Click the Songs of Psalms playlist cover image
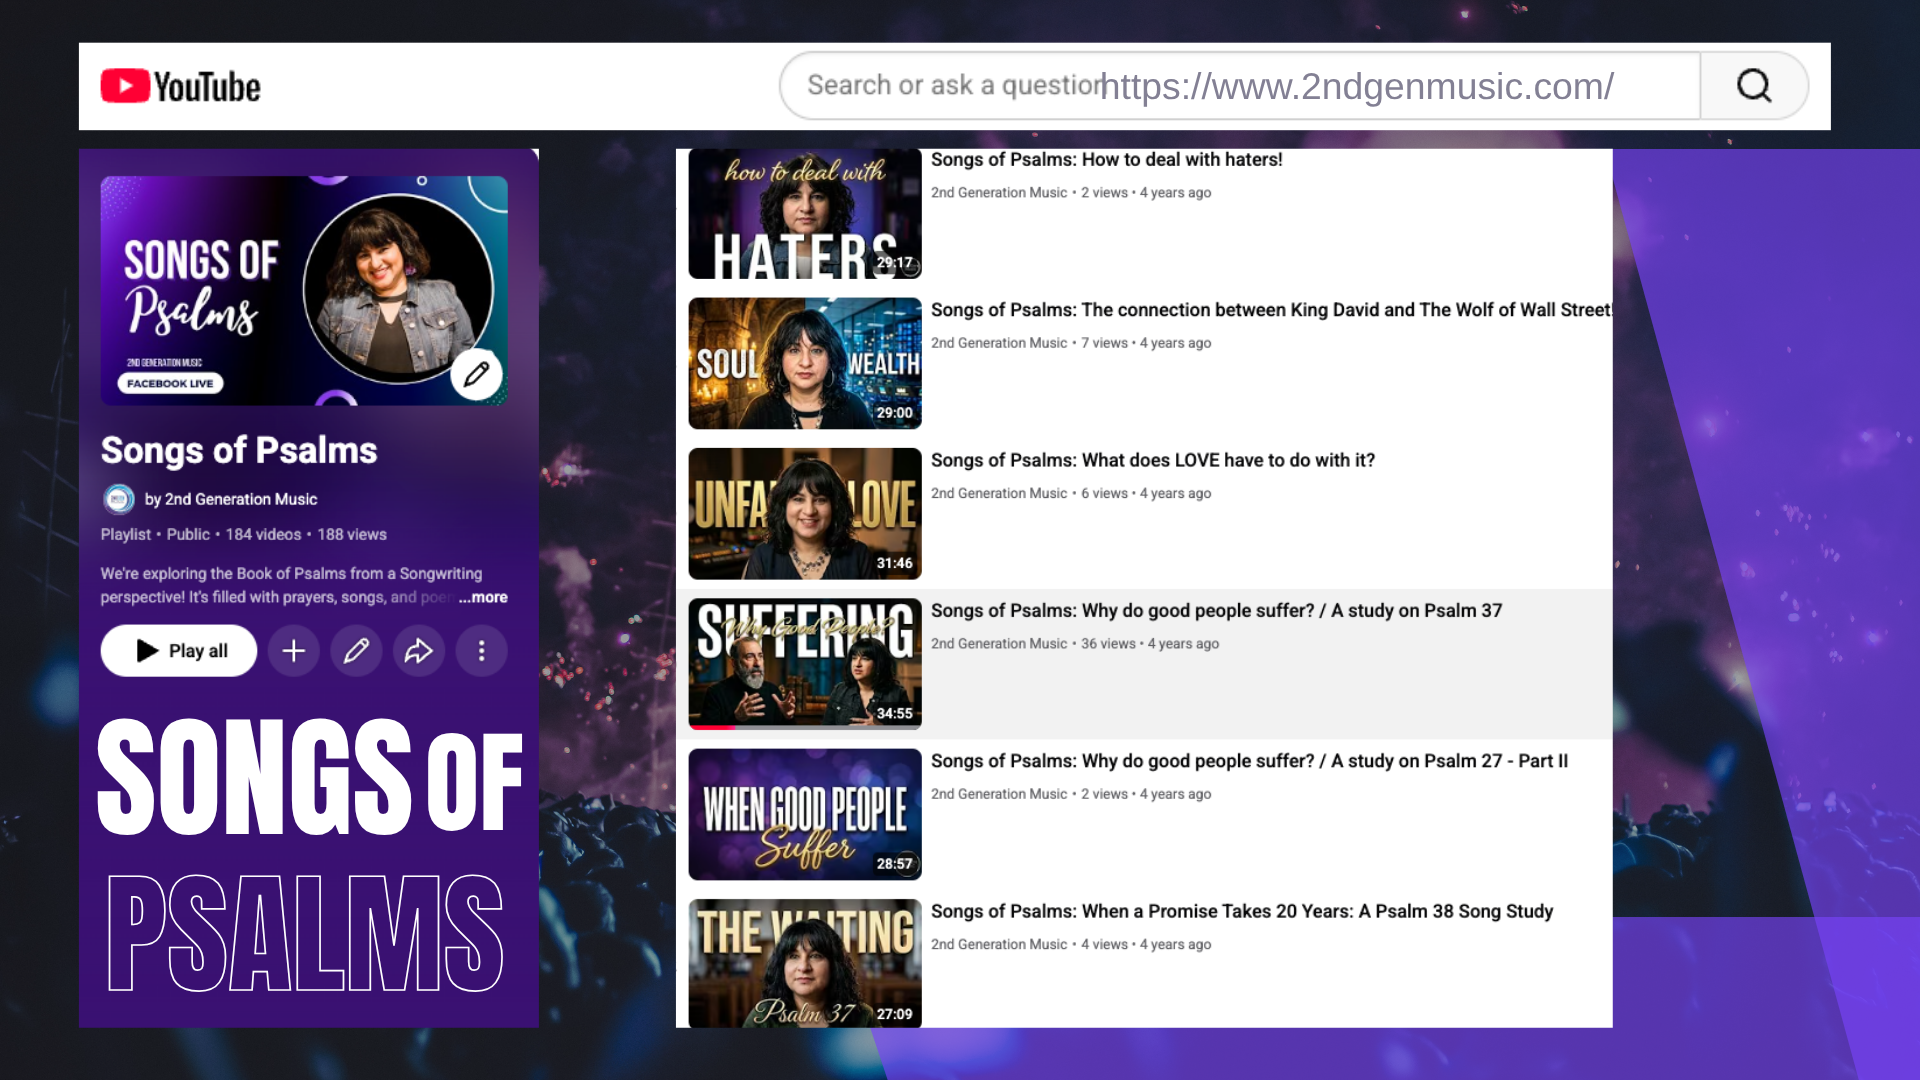Image resolution: width=1920 pixels, height=1080 pixels. pos(304,291)
